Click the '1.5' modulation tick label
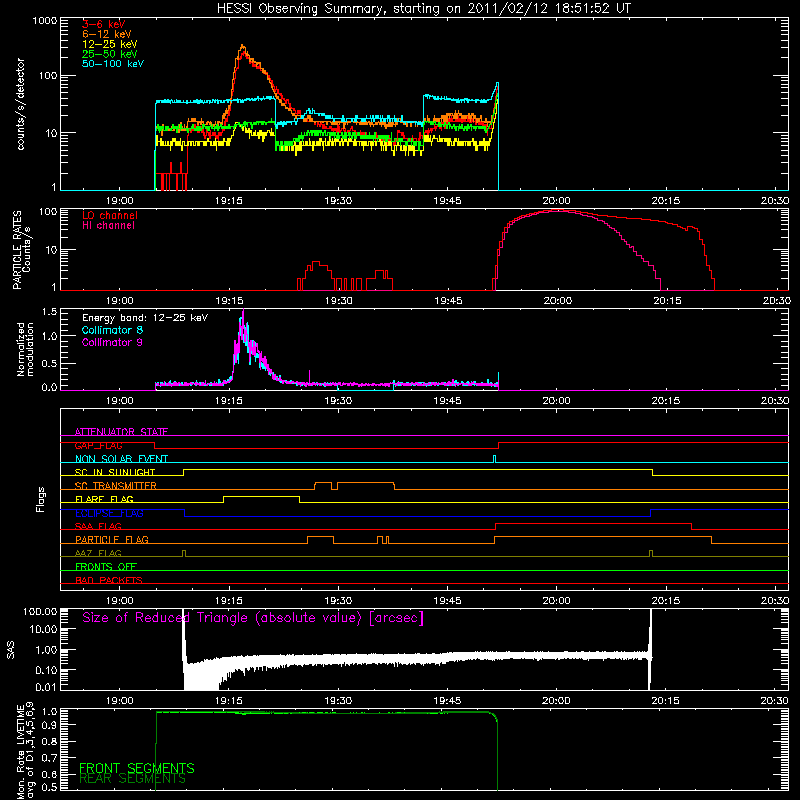The width and height of the screenshot is (800, 800). coord(49,312)
